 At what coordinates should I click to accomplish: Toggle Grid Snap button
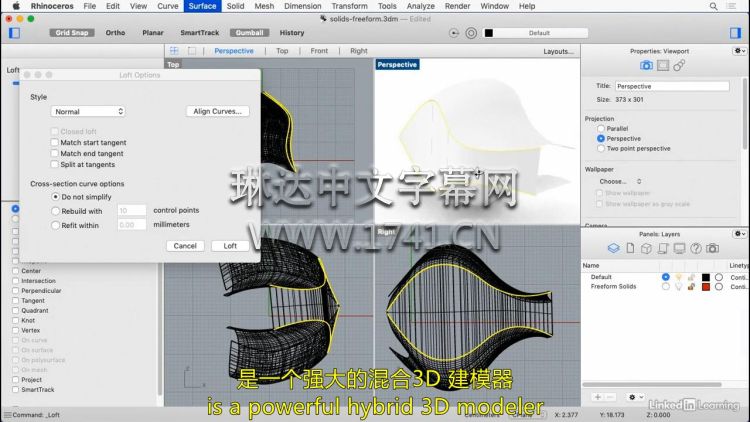(72, 33)
